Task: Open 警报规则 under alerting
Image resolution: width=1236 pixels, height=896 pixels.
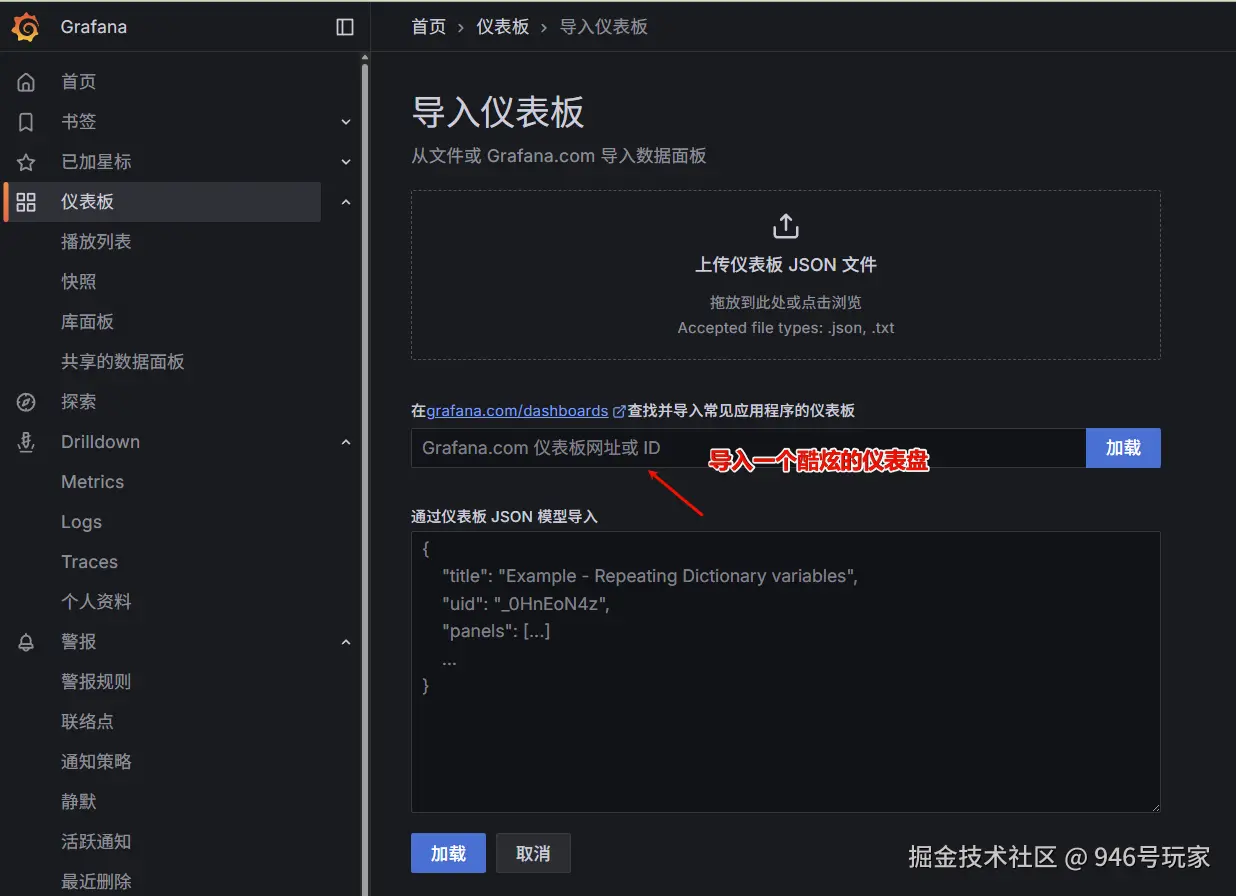Action: pos(96,682)
